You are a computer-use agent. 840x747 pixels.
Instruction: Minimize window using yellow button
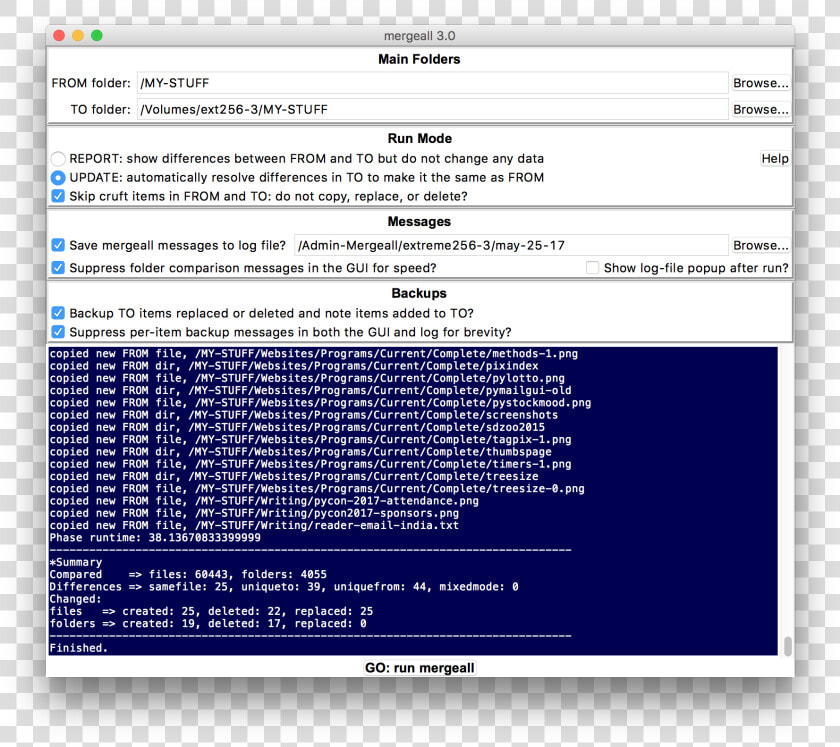[78, 35]
